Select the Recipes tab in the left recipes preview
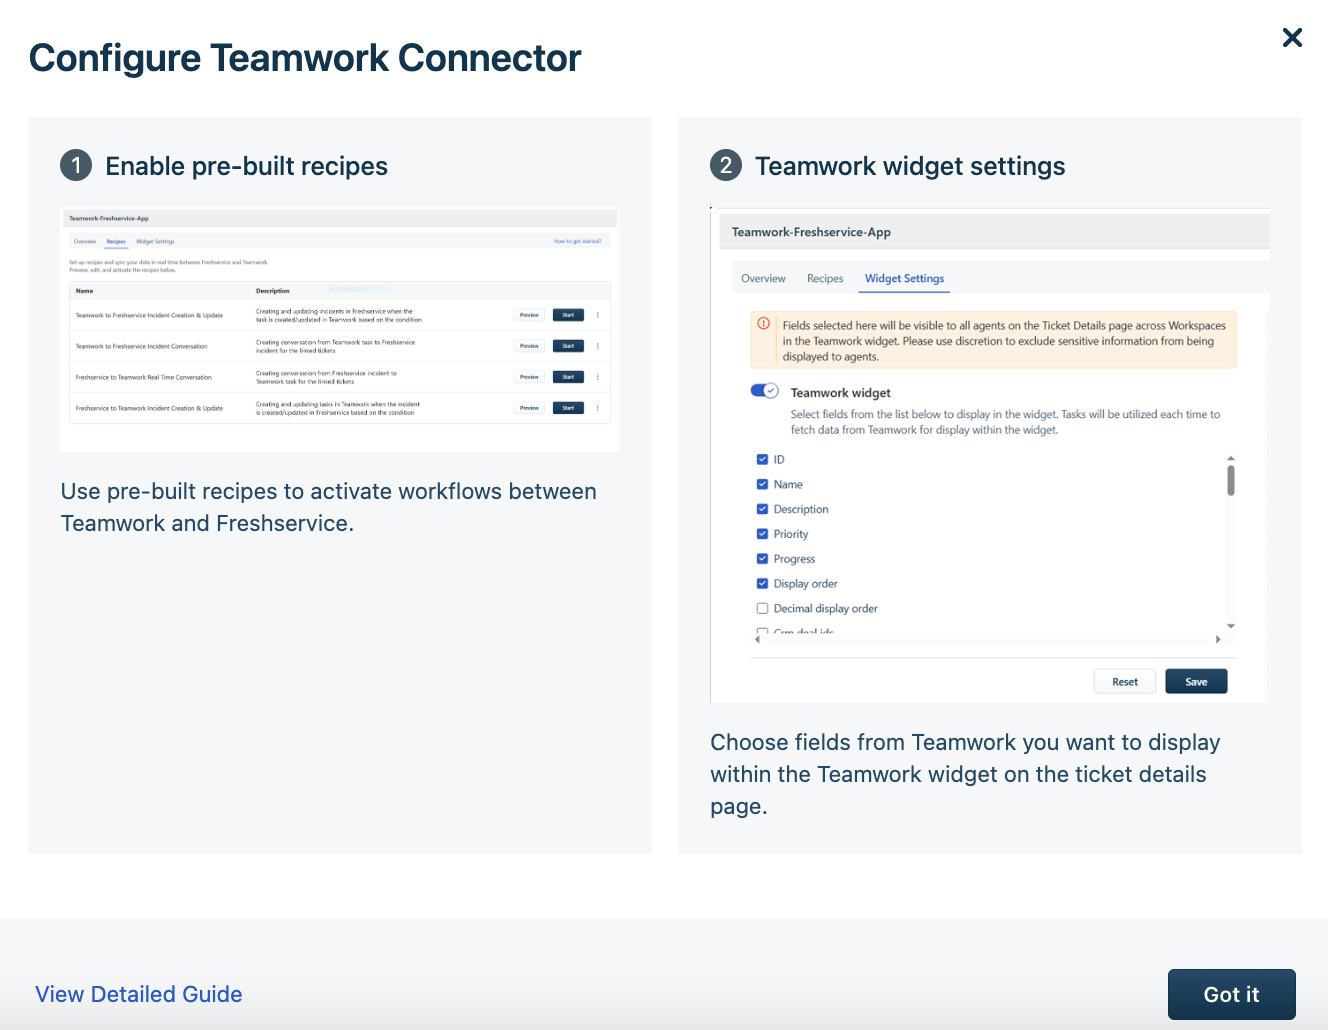This screenshot has height=1030, width=1328. click(x=116, y=241)
